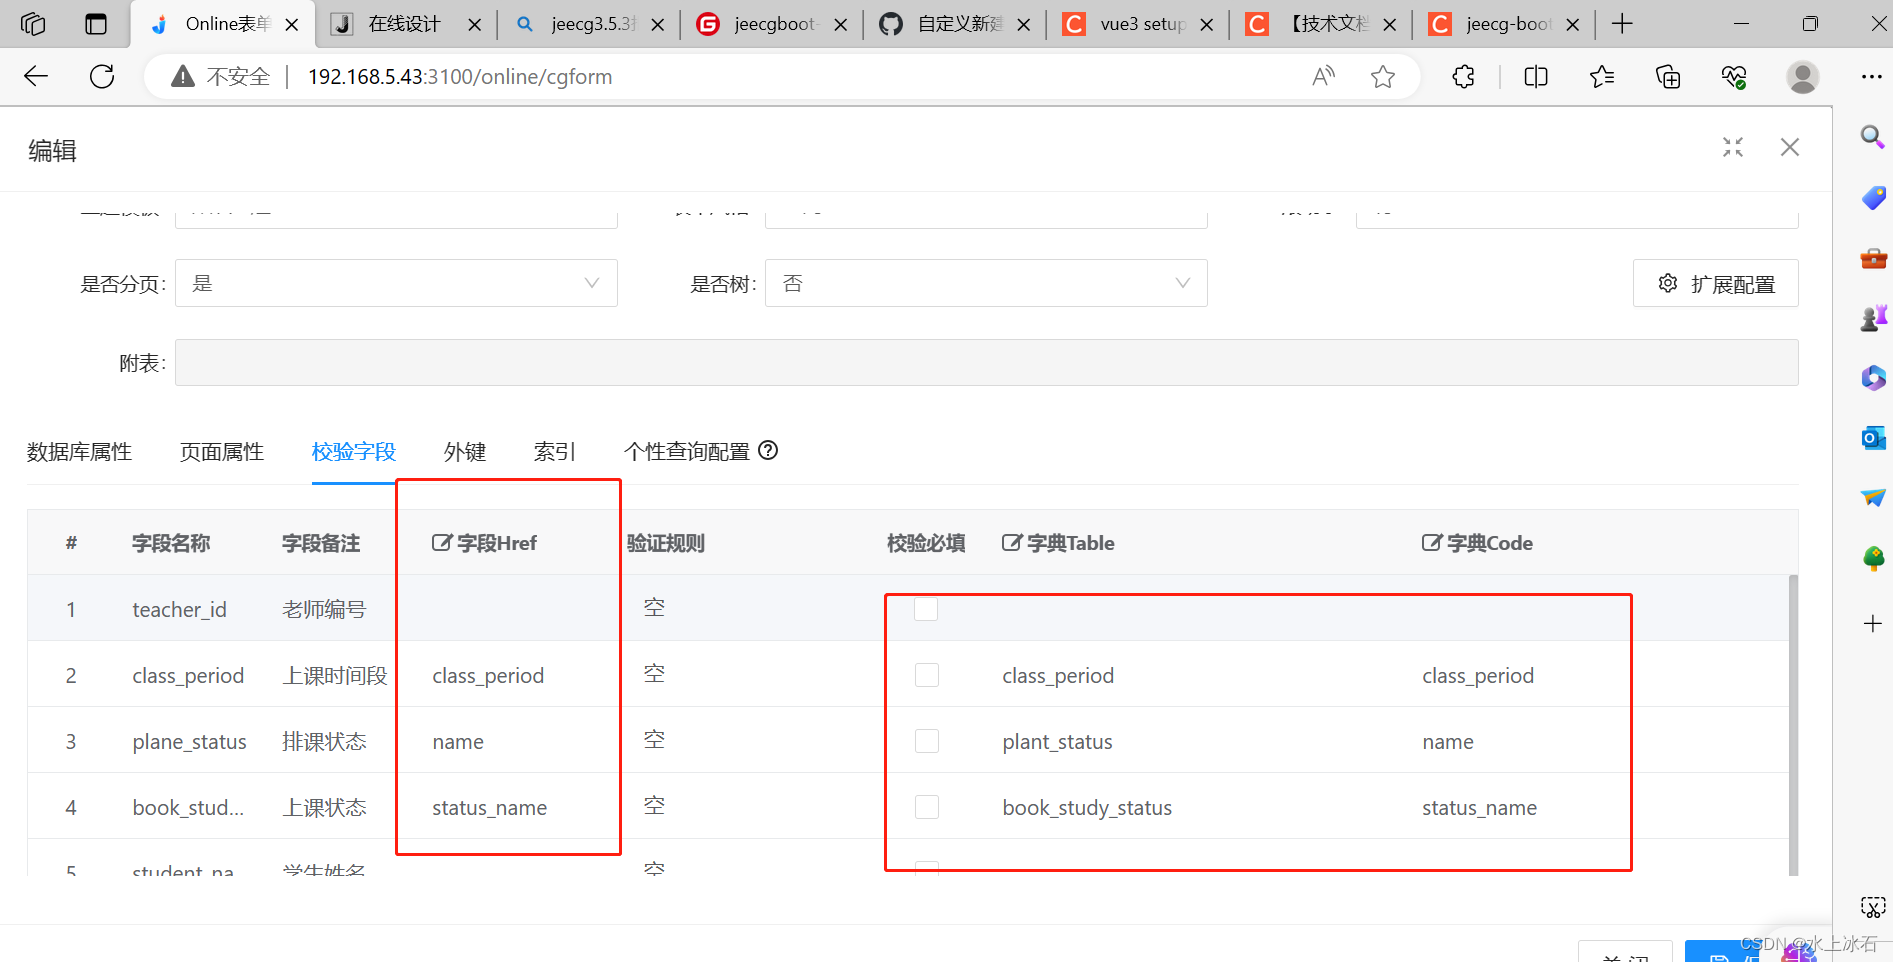The height and width of the screenshot is (962, 1893).
Task: Expand the 是否树 dropdown
Action: point(986,283)
